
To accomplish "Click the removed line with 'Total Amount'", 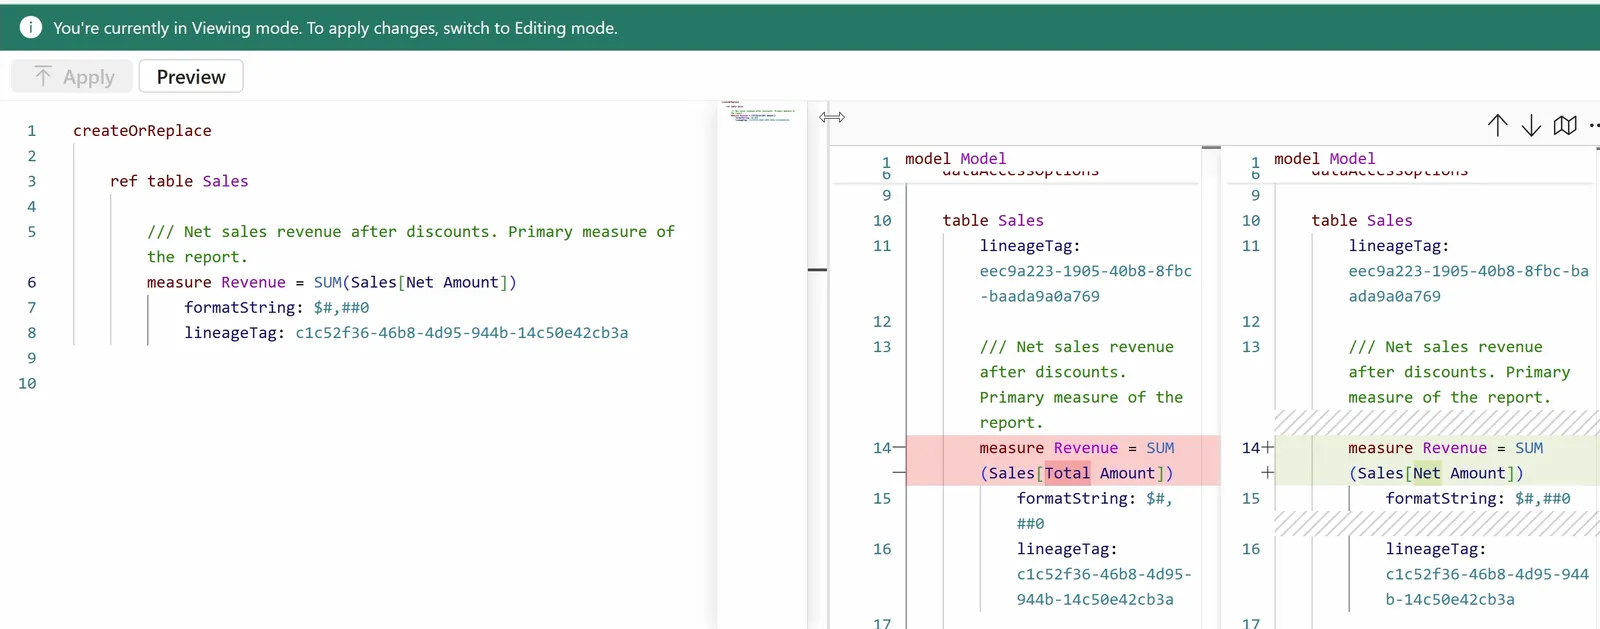I will click(1063, 461).
